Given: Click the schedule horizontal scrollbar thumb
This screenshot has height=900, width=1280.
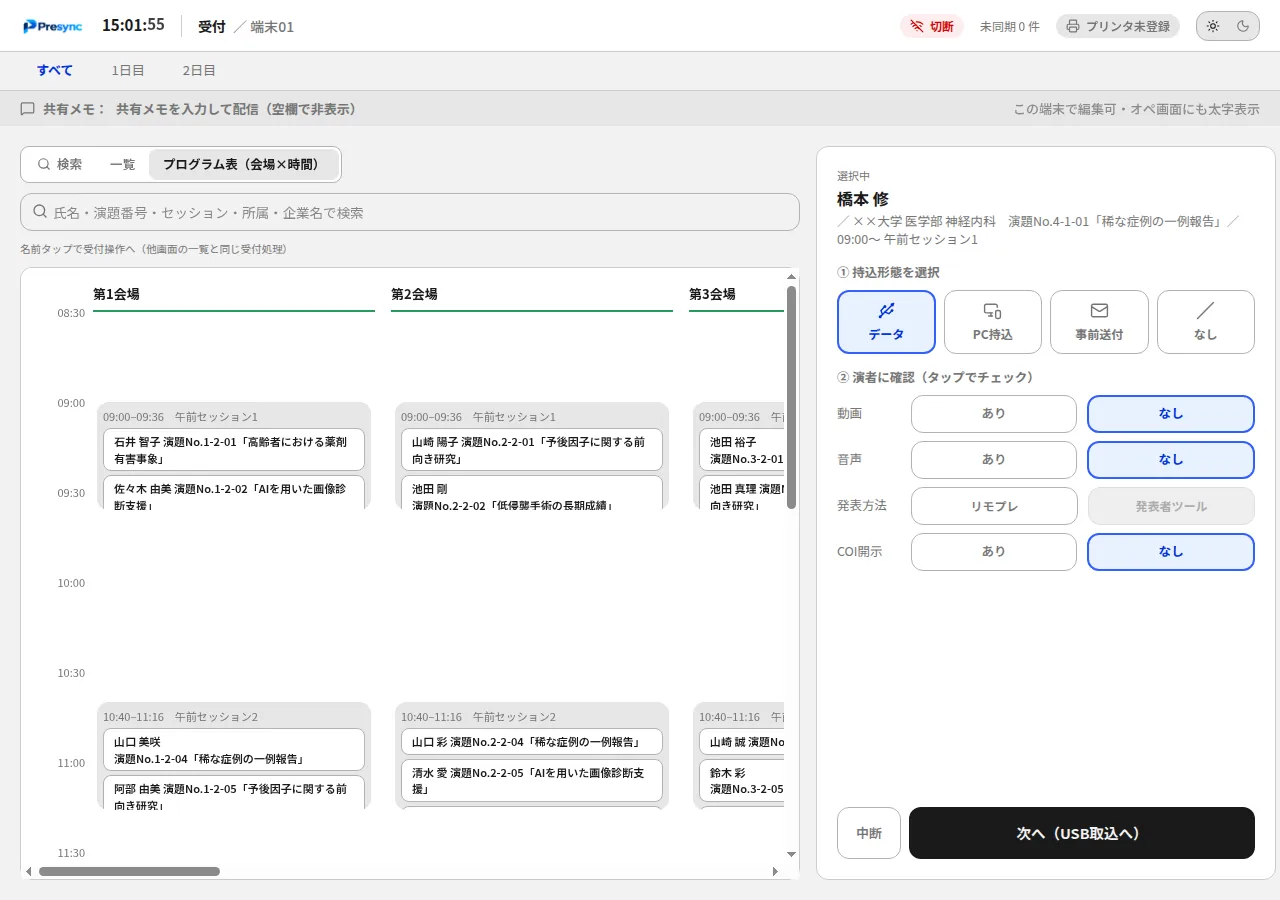Looking at the screenshot, I should click(129, 871).
